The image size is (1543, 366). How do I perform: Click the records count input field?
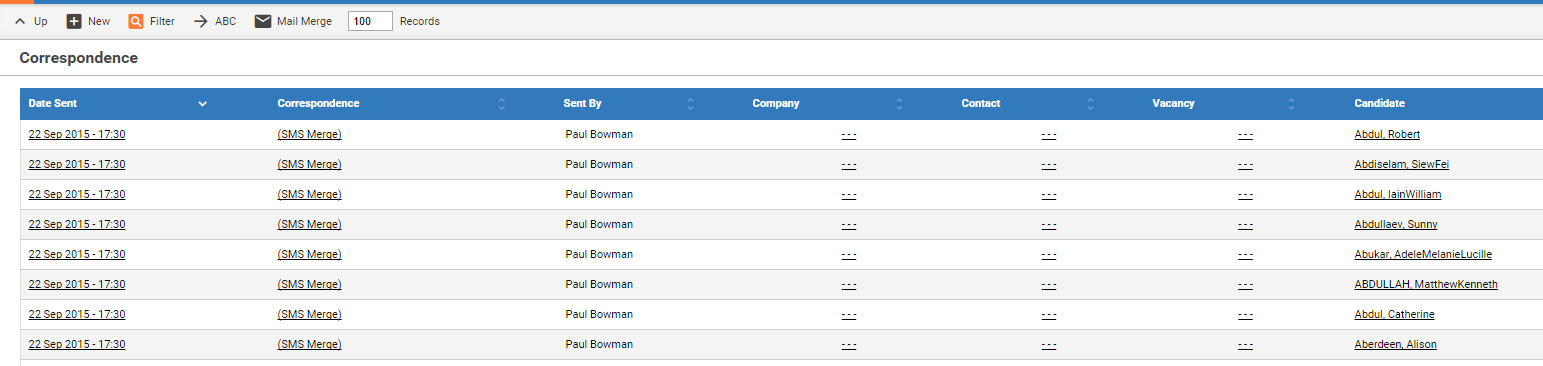(370, 21)
